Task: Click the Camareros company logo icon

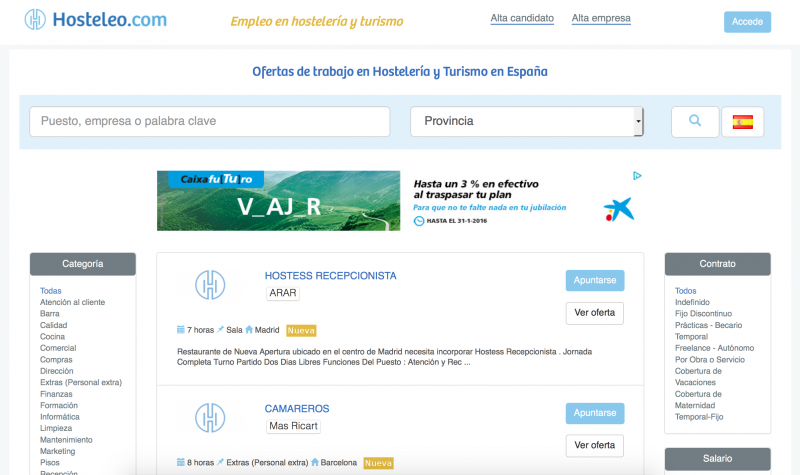Action: pos(209,417)
